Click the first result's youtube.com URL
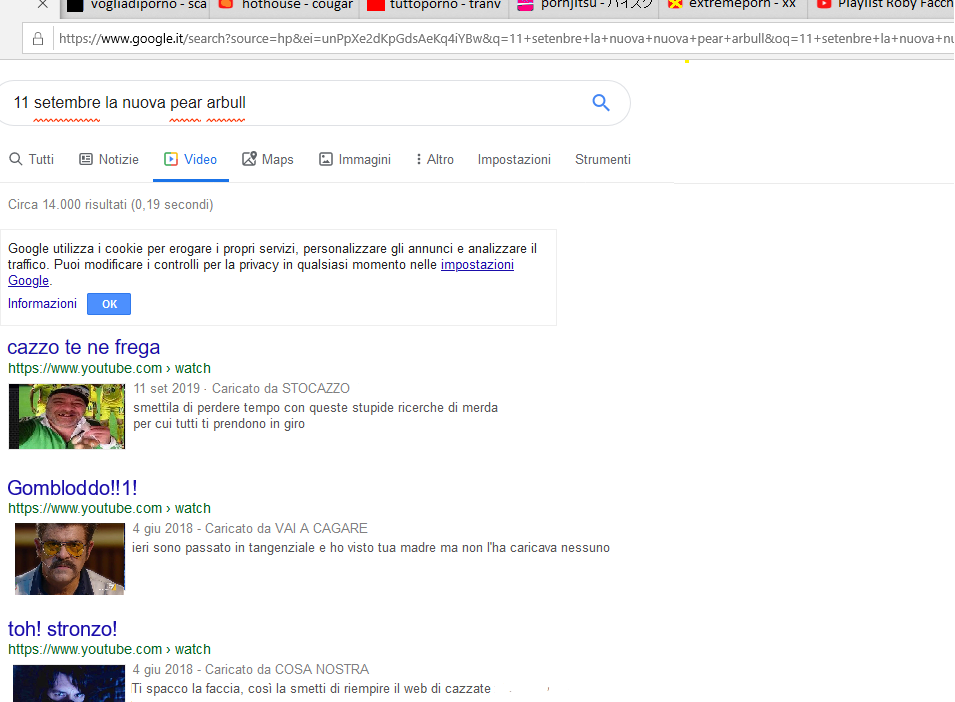 pos(109,368)
